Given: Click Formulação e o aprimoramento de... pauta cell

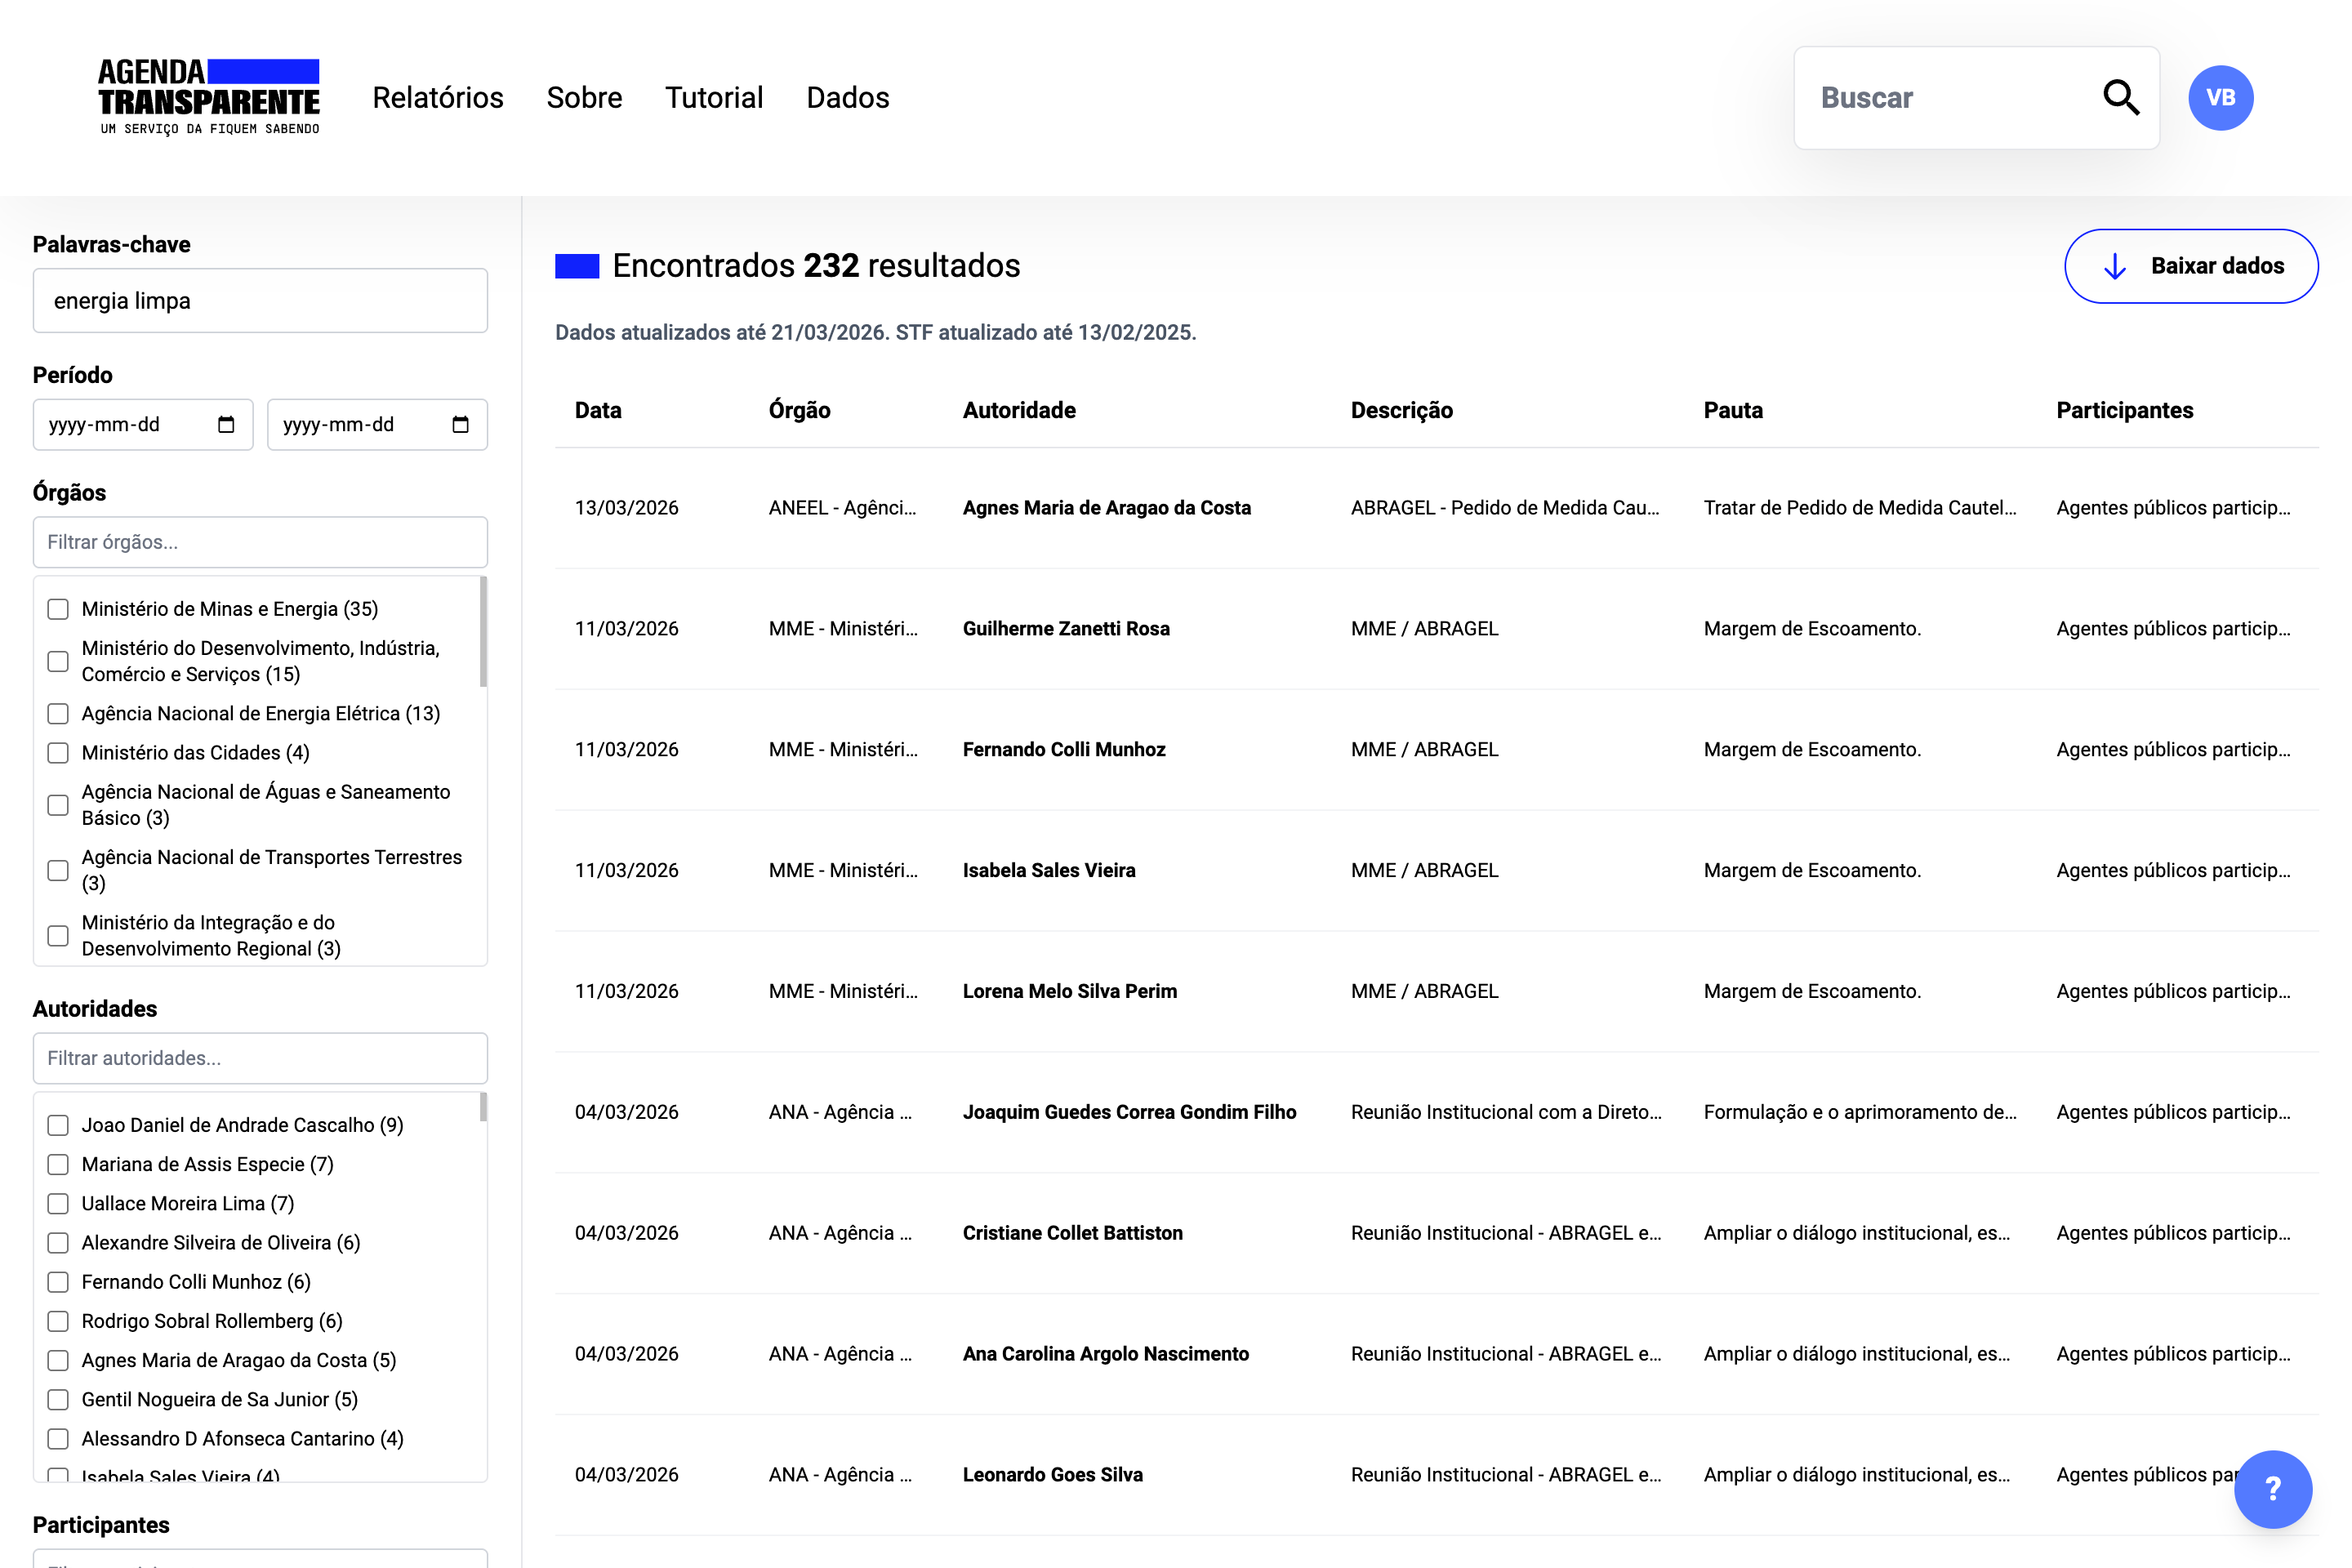Looking at the screenshot, I should click(x=1860, y=1113).
